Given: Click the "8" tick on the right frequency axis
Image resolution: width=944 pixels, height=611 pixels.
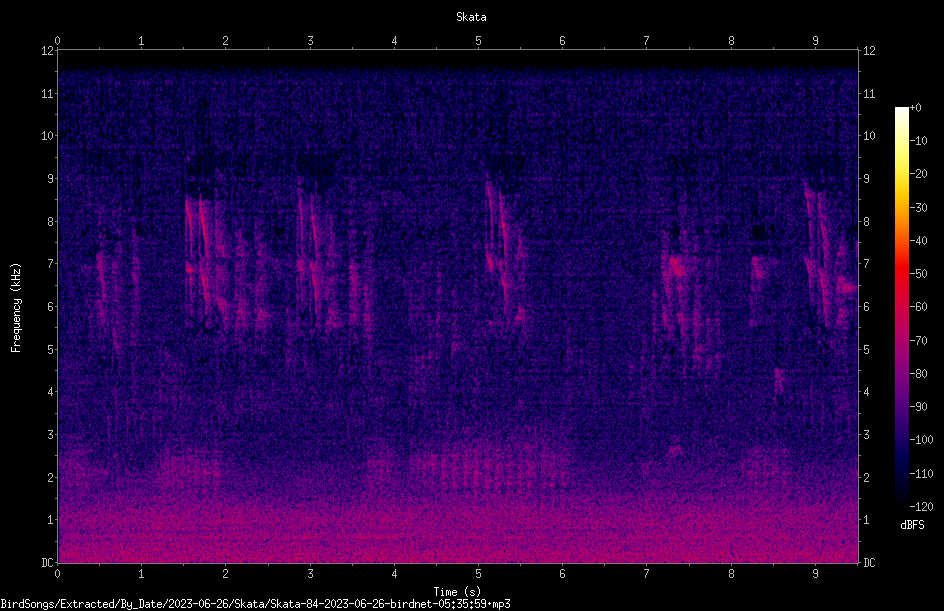Looking at the screenshot, I should pos(866,222).
